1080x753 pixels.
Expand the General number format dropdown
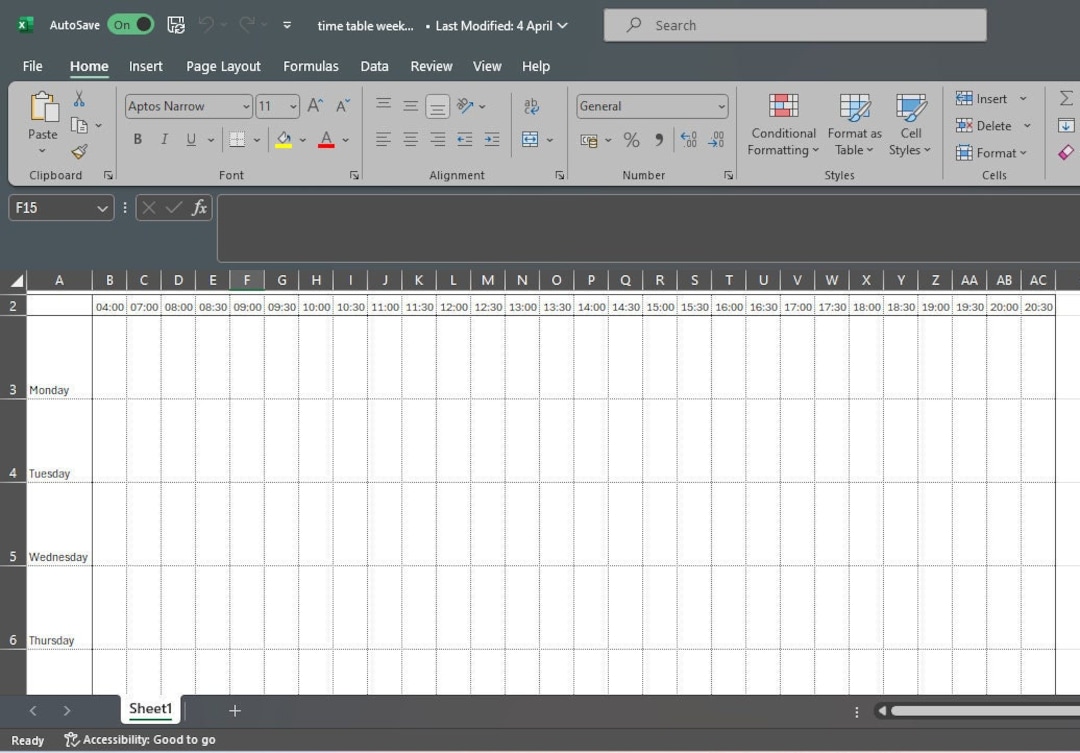click(722, 106)
